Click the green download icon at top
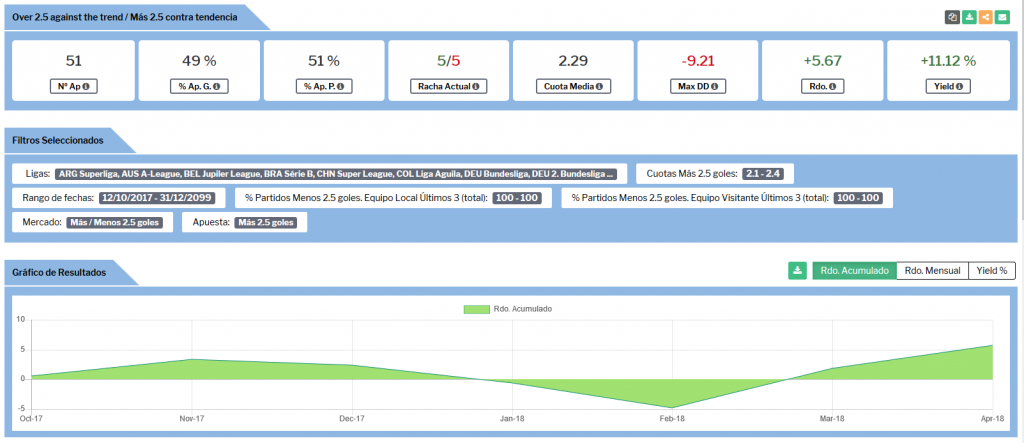The width and height of the screenshot is (1024, 443). 969,17
